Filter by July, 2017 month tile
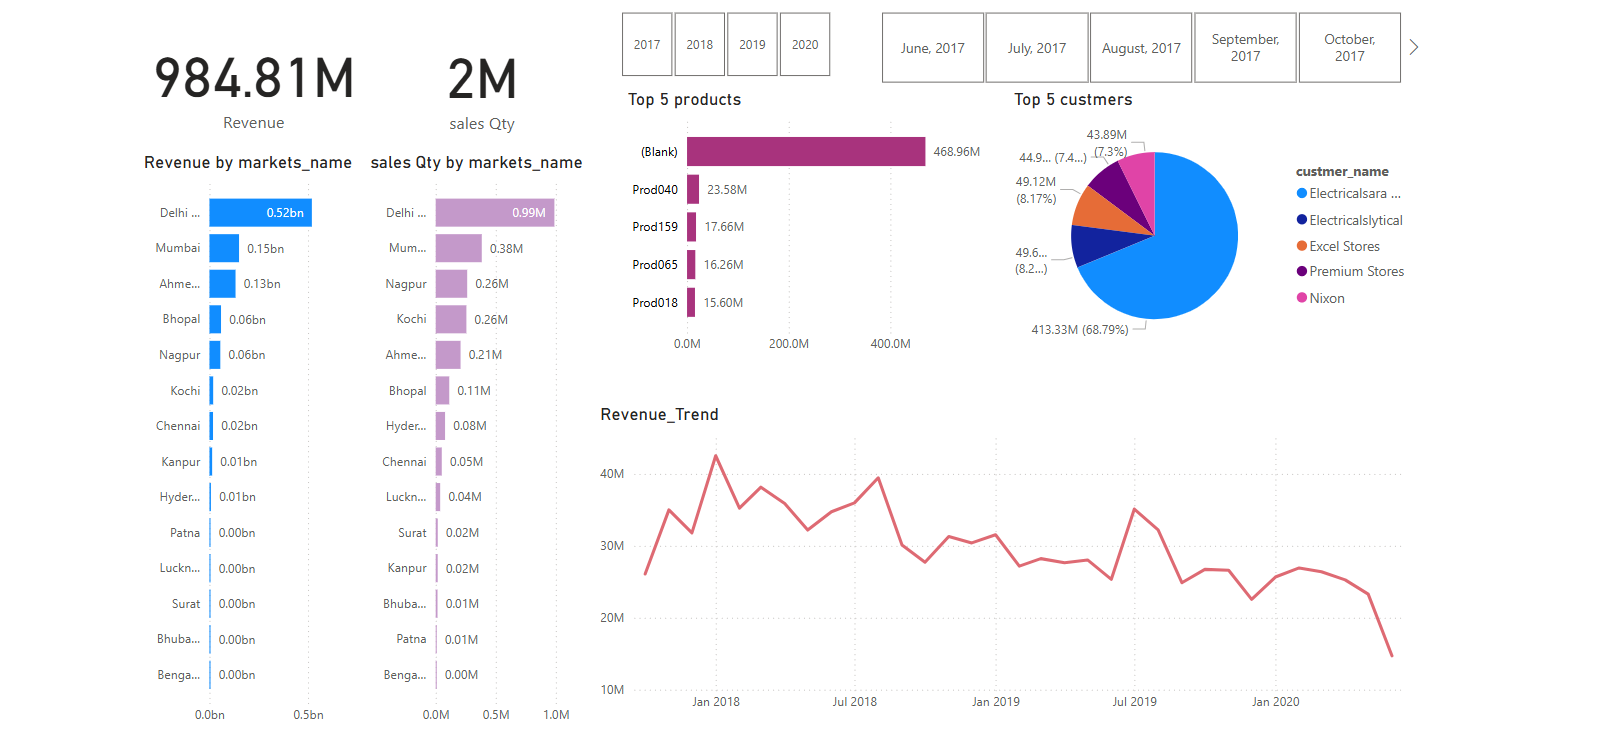1611x734 pixels. (x=1037, y=48)
